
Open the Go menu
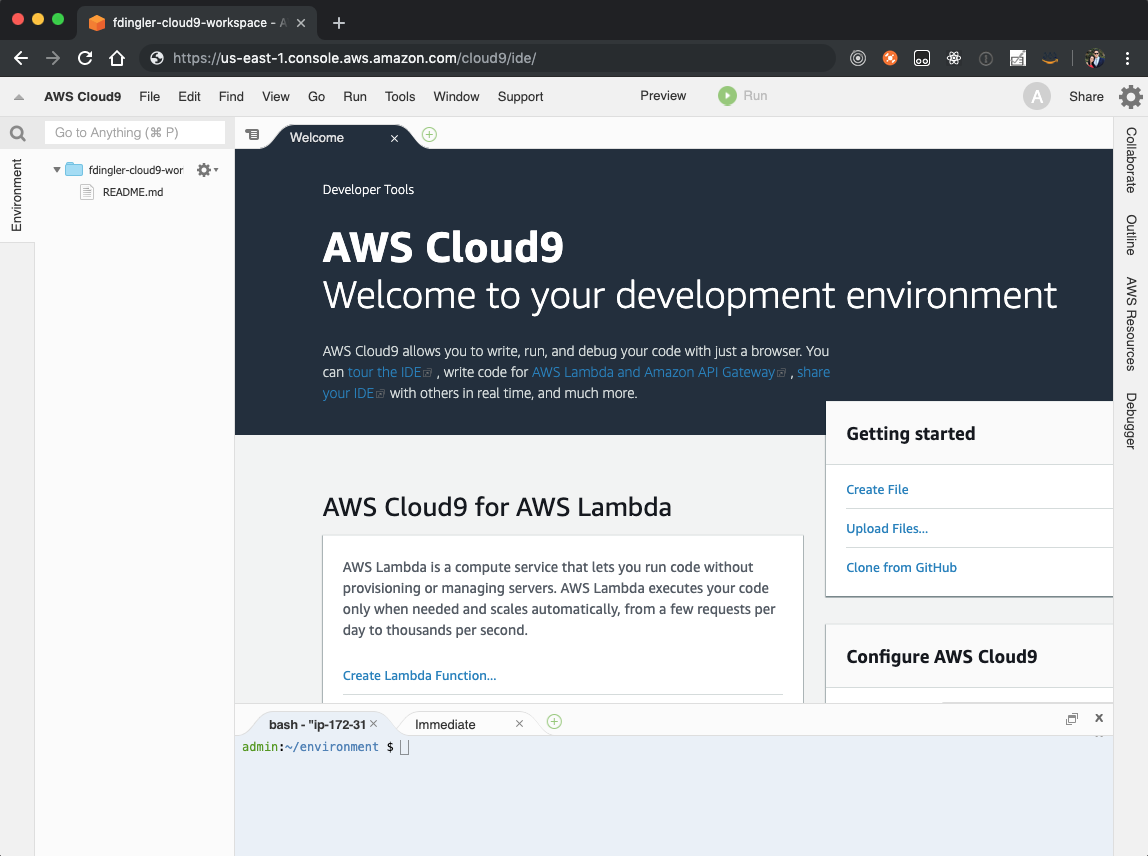(316, 97)
